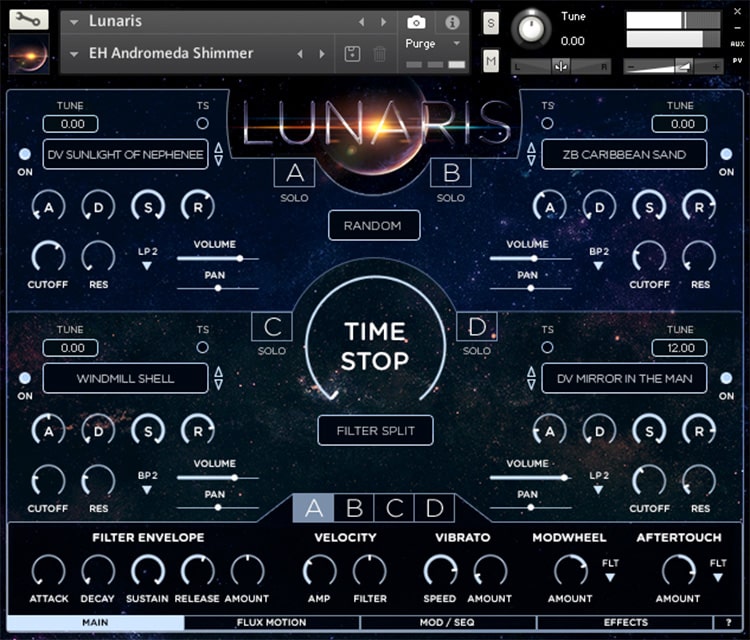Click the FILTER SPLIT button
Screen dimensions: 750x640
[x=375, y=430]
